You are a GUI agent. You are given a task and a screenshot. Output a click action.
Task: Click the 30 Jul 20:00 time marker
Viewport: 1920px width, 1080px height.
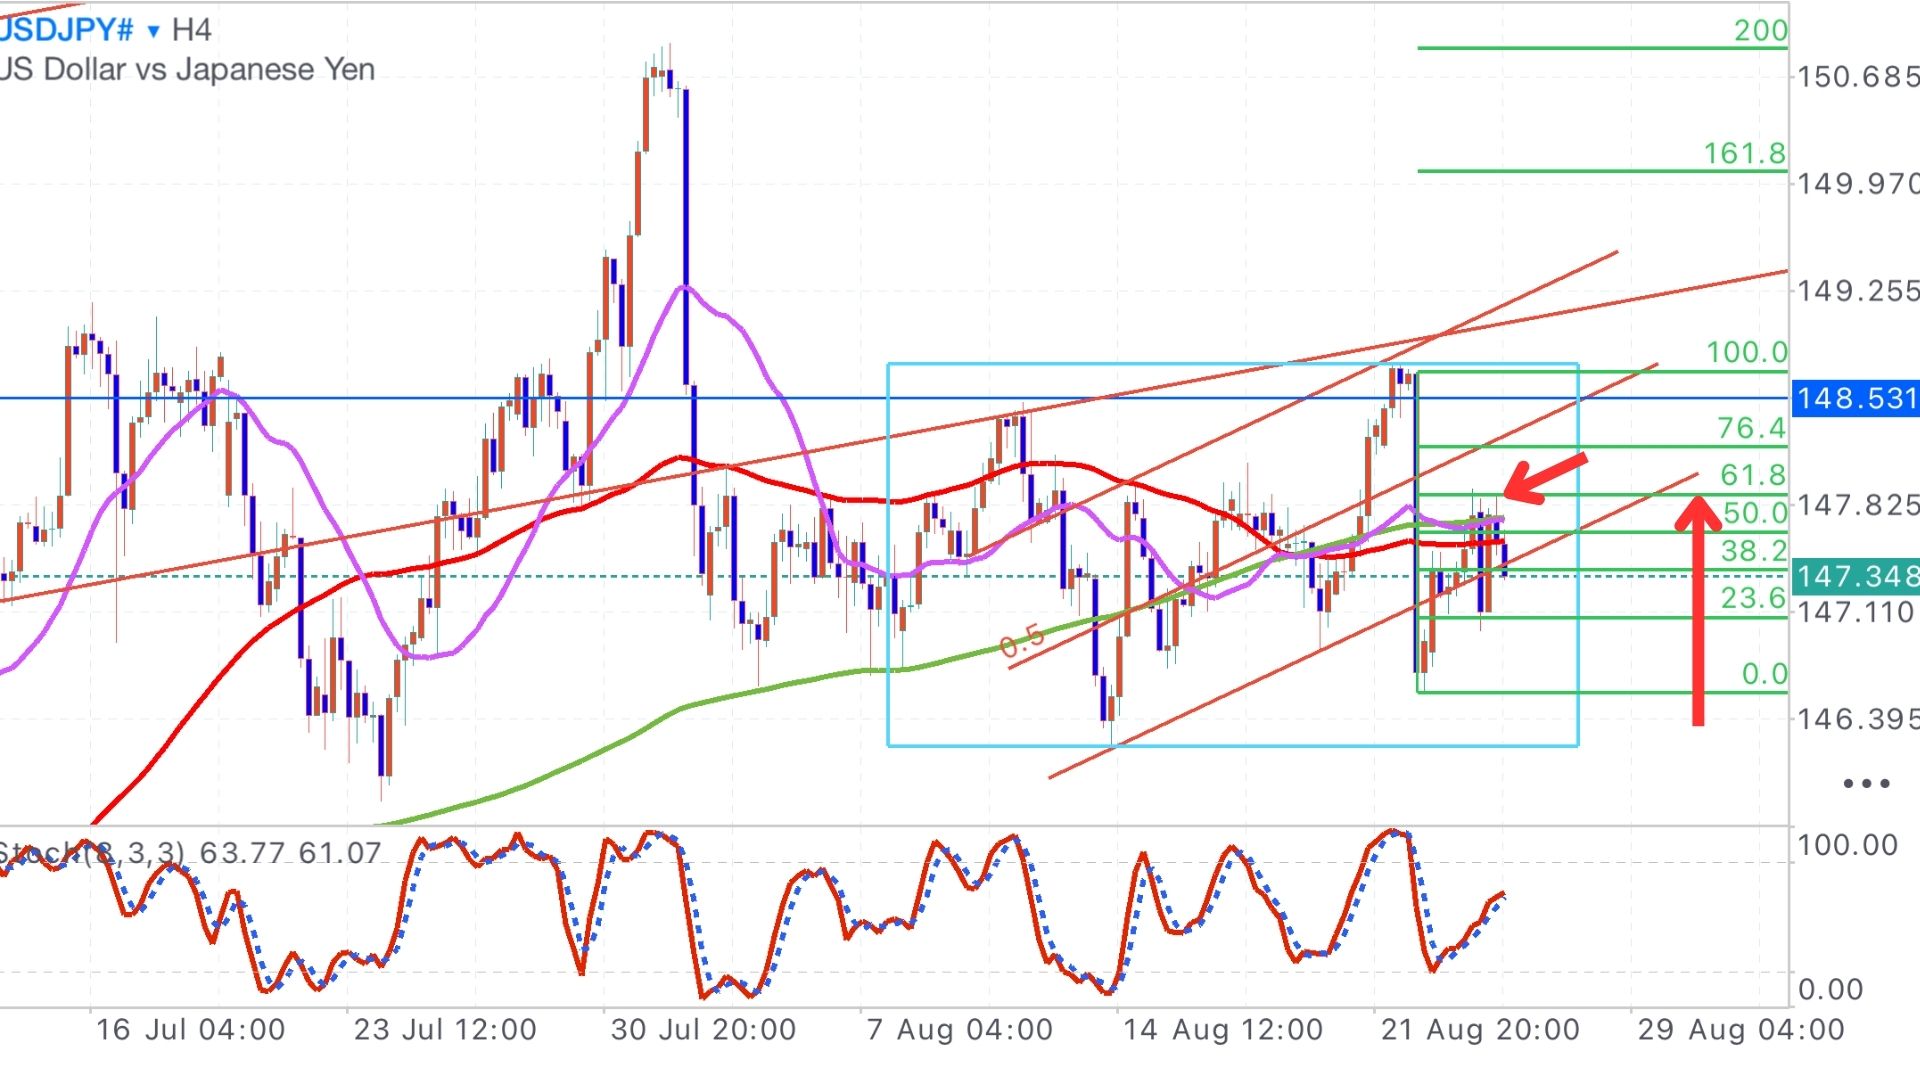pyautogui.click(x=703, y=1029)
